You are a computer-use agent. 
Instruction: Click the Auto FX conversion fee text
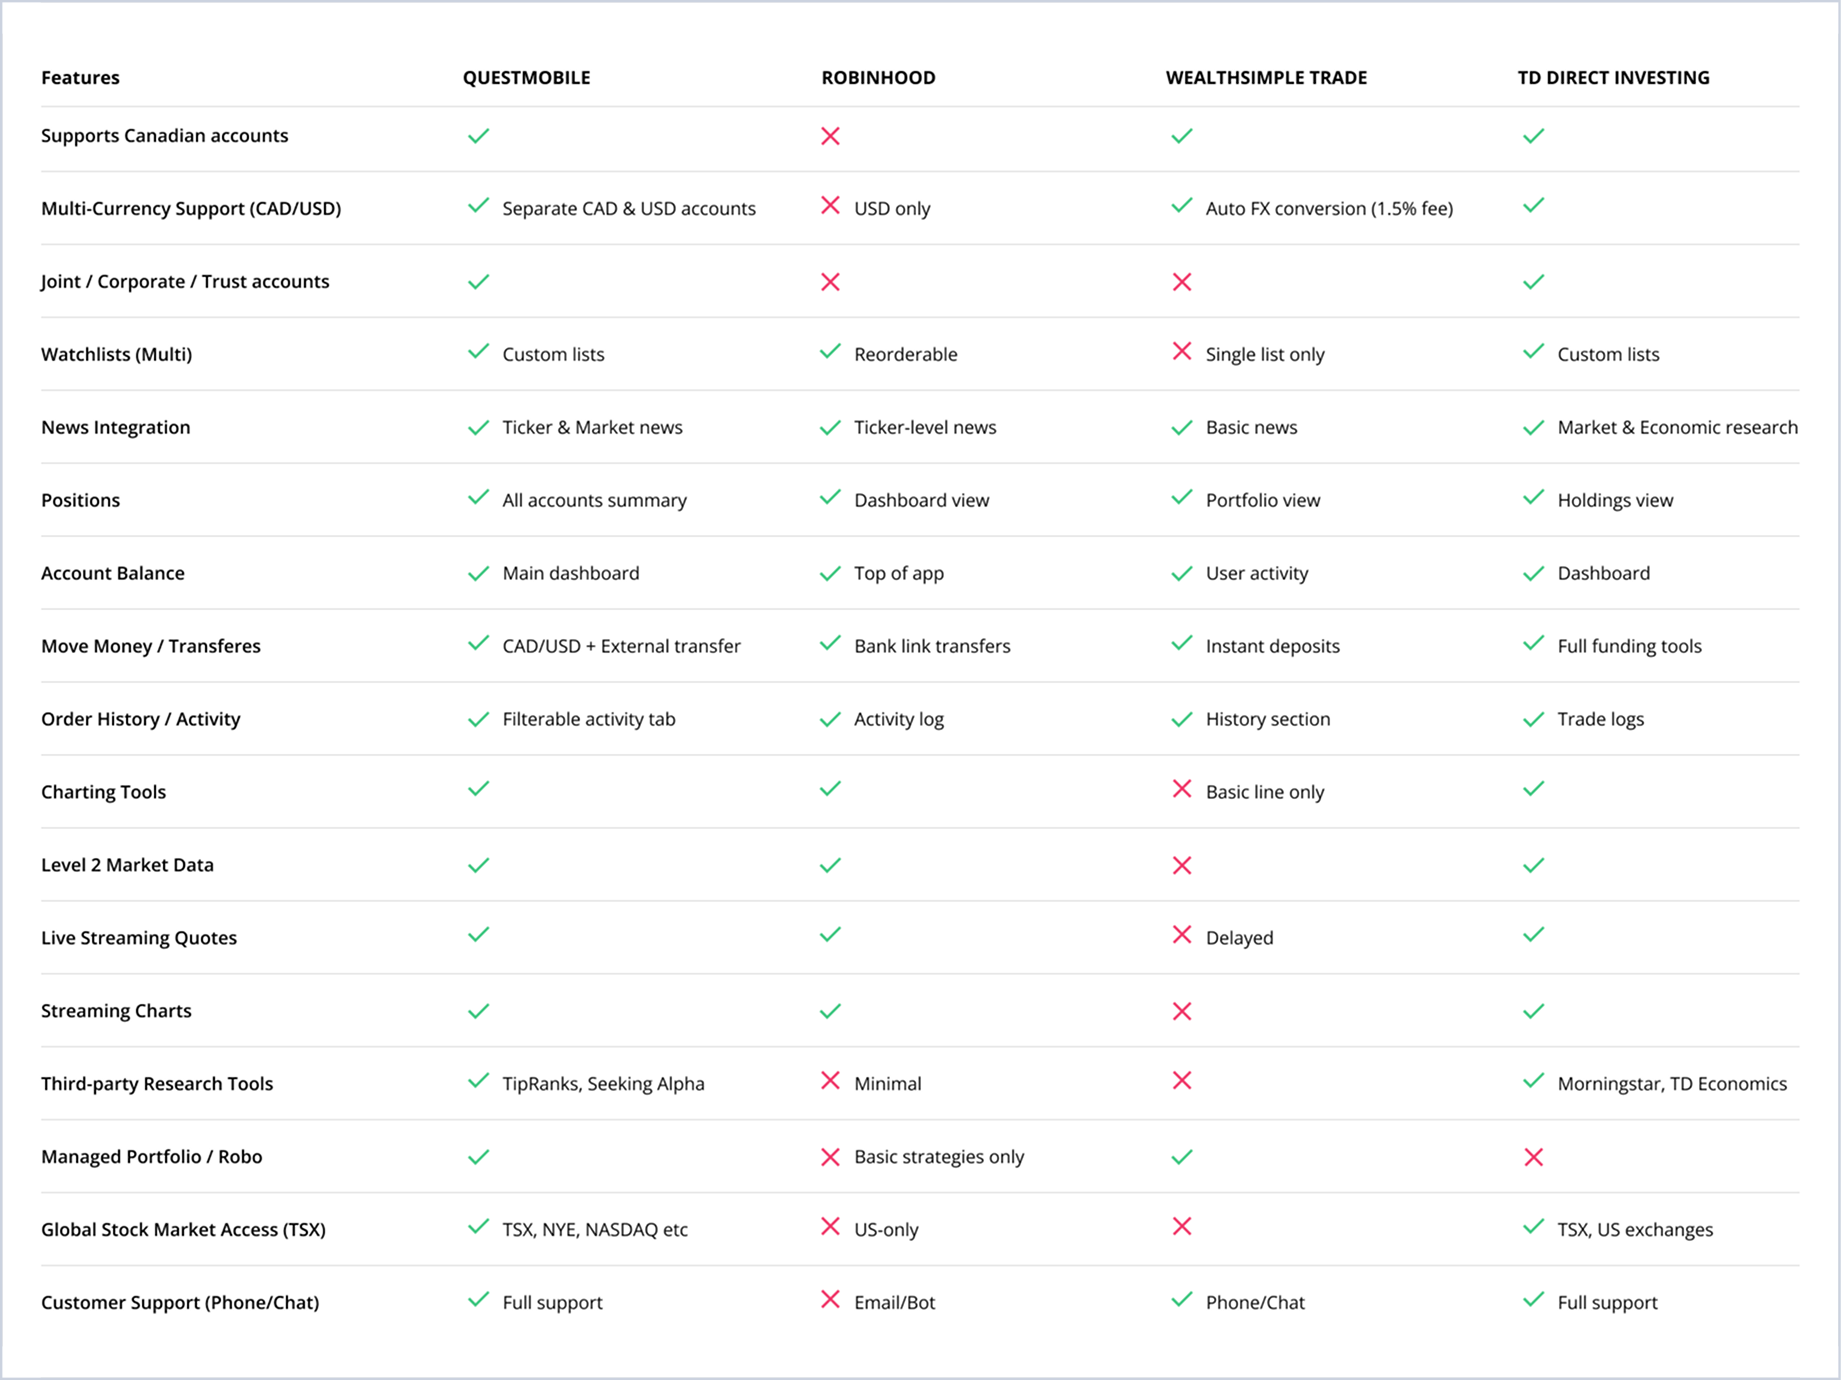1329,209
